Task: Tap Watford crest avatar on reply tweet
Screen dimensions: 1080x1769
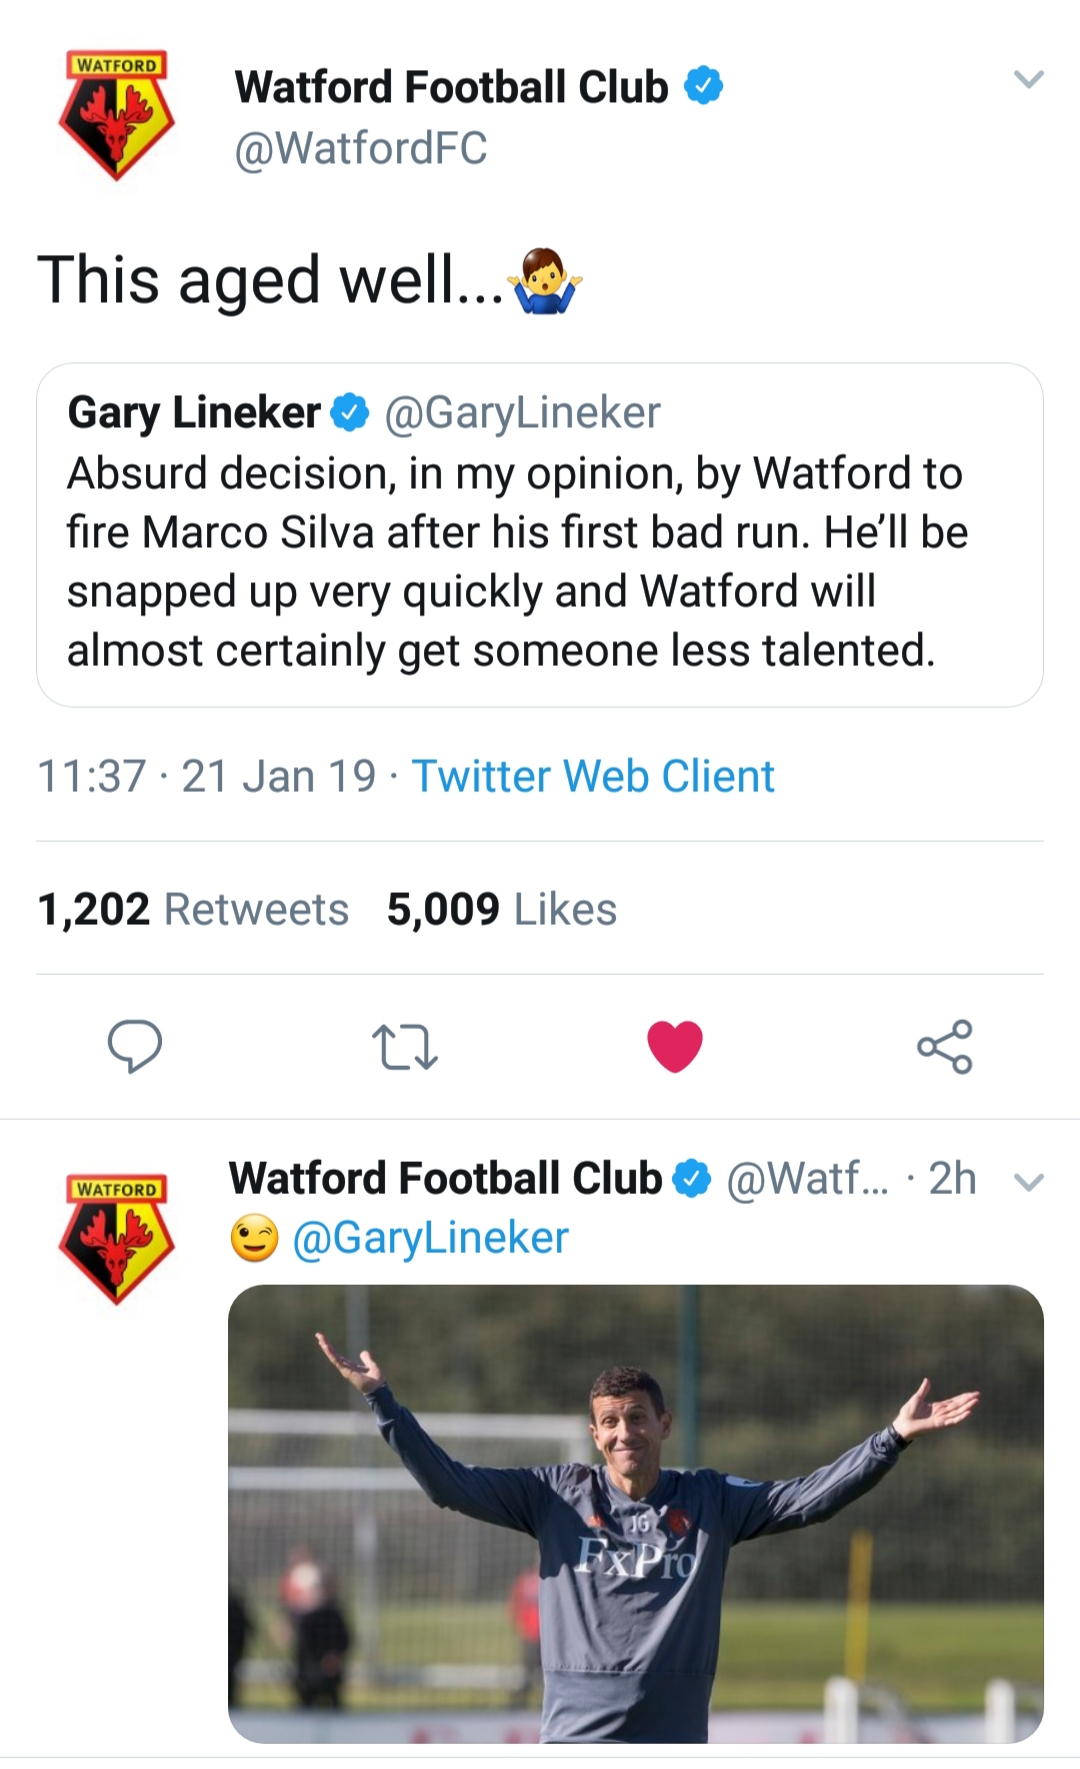Action: coord(117,1238)
